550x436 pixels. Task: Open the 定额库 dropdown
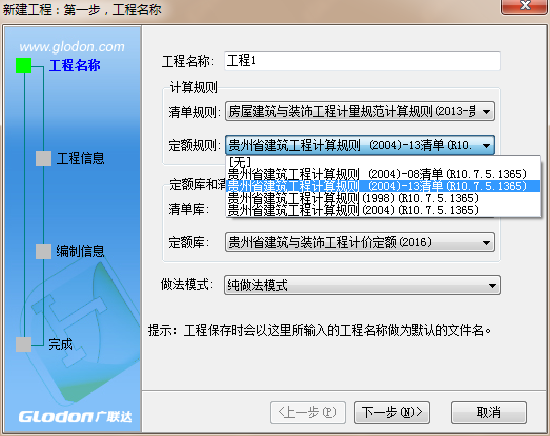point(360,242)
